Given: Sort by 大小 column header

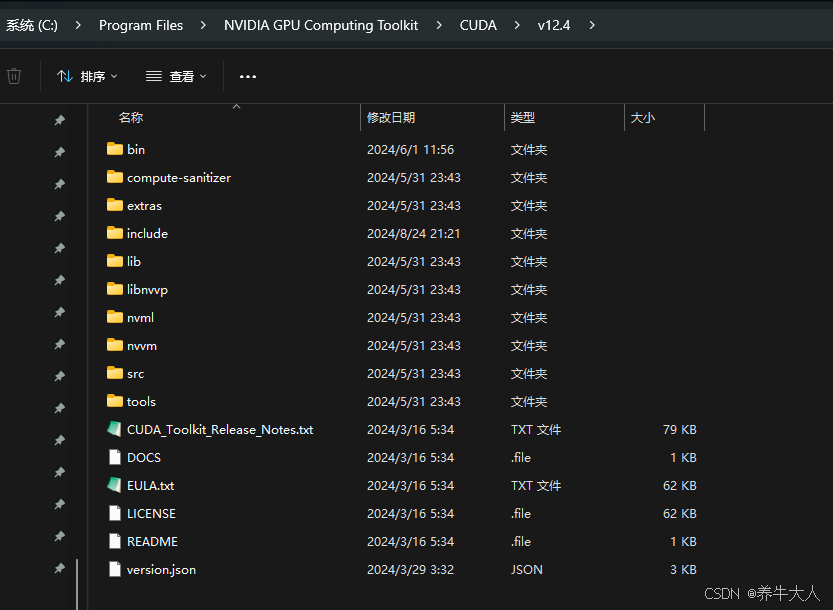Looking at the screenshot, I should pyautogui.click(x=642, y=117).
